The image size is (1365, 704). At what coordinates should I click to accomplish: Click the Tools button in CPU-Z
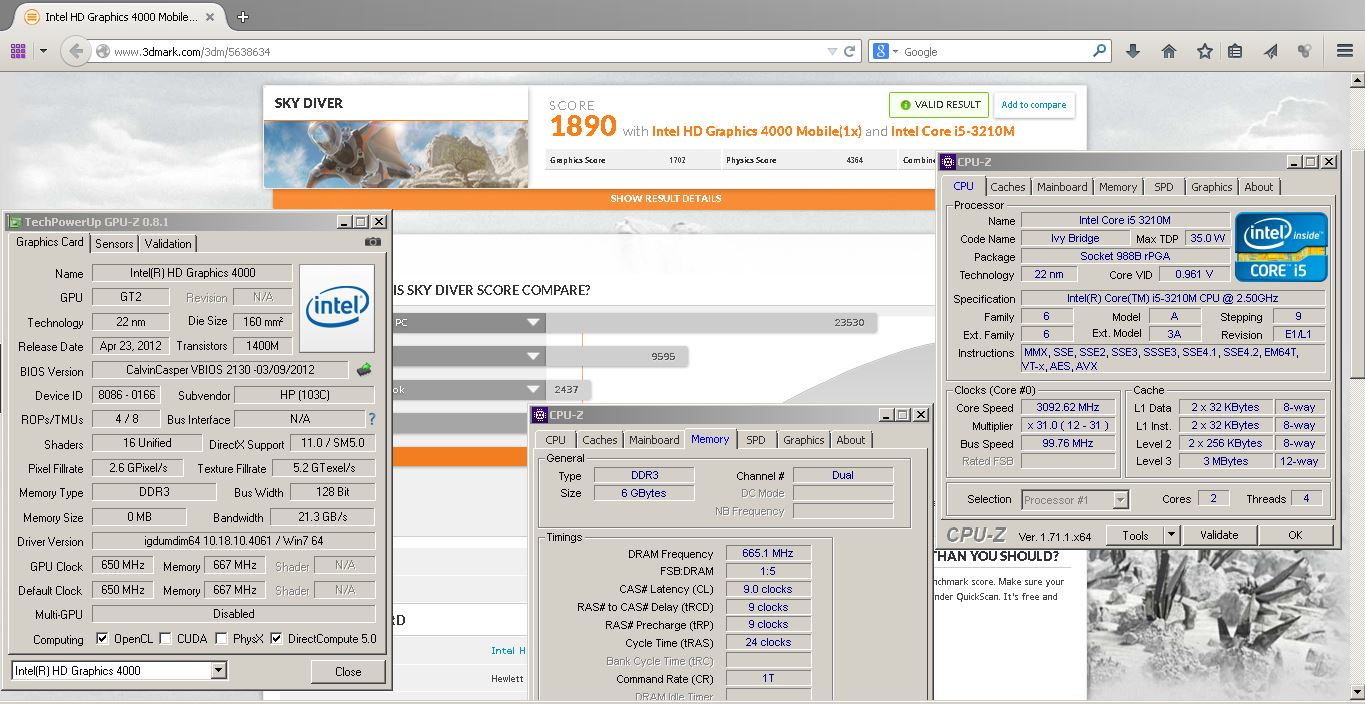[x=1135, y=535]
